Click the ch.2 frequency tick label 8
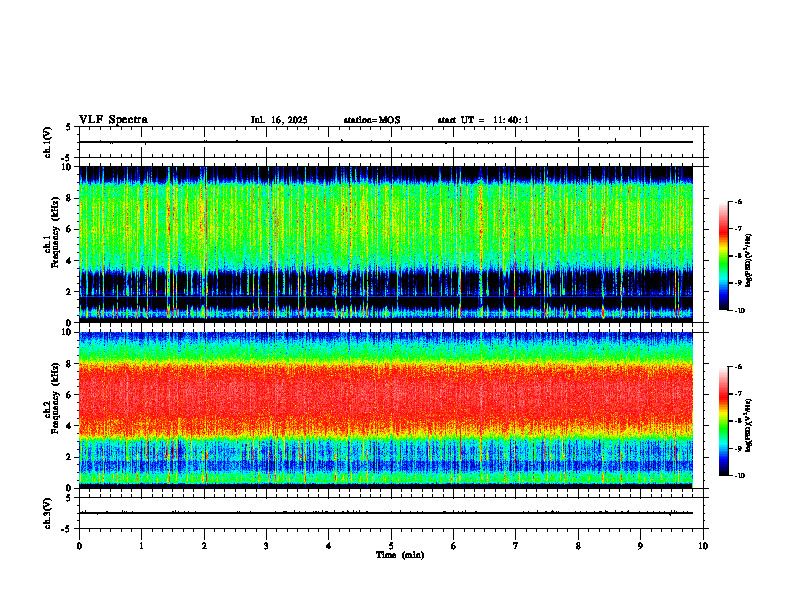Viewport: 792px width, 612px height. coord(70,364)
